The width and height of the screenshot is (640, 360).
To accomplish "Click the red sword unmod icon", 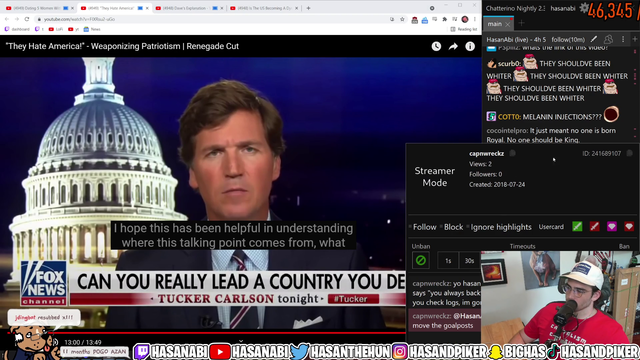I will [595, 227].
